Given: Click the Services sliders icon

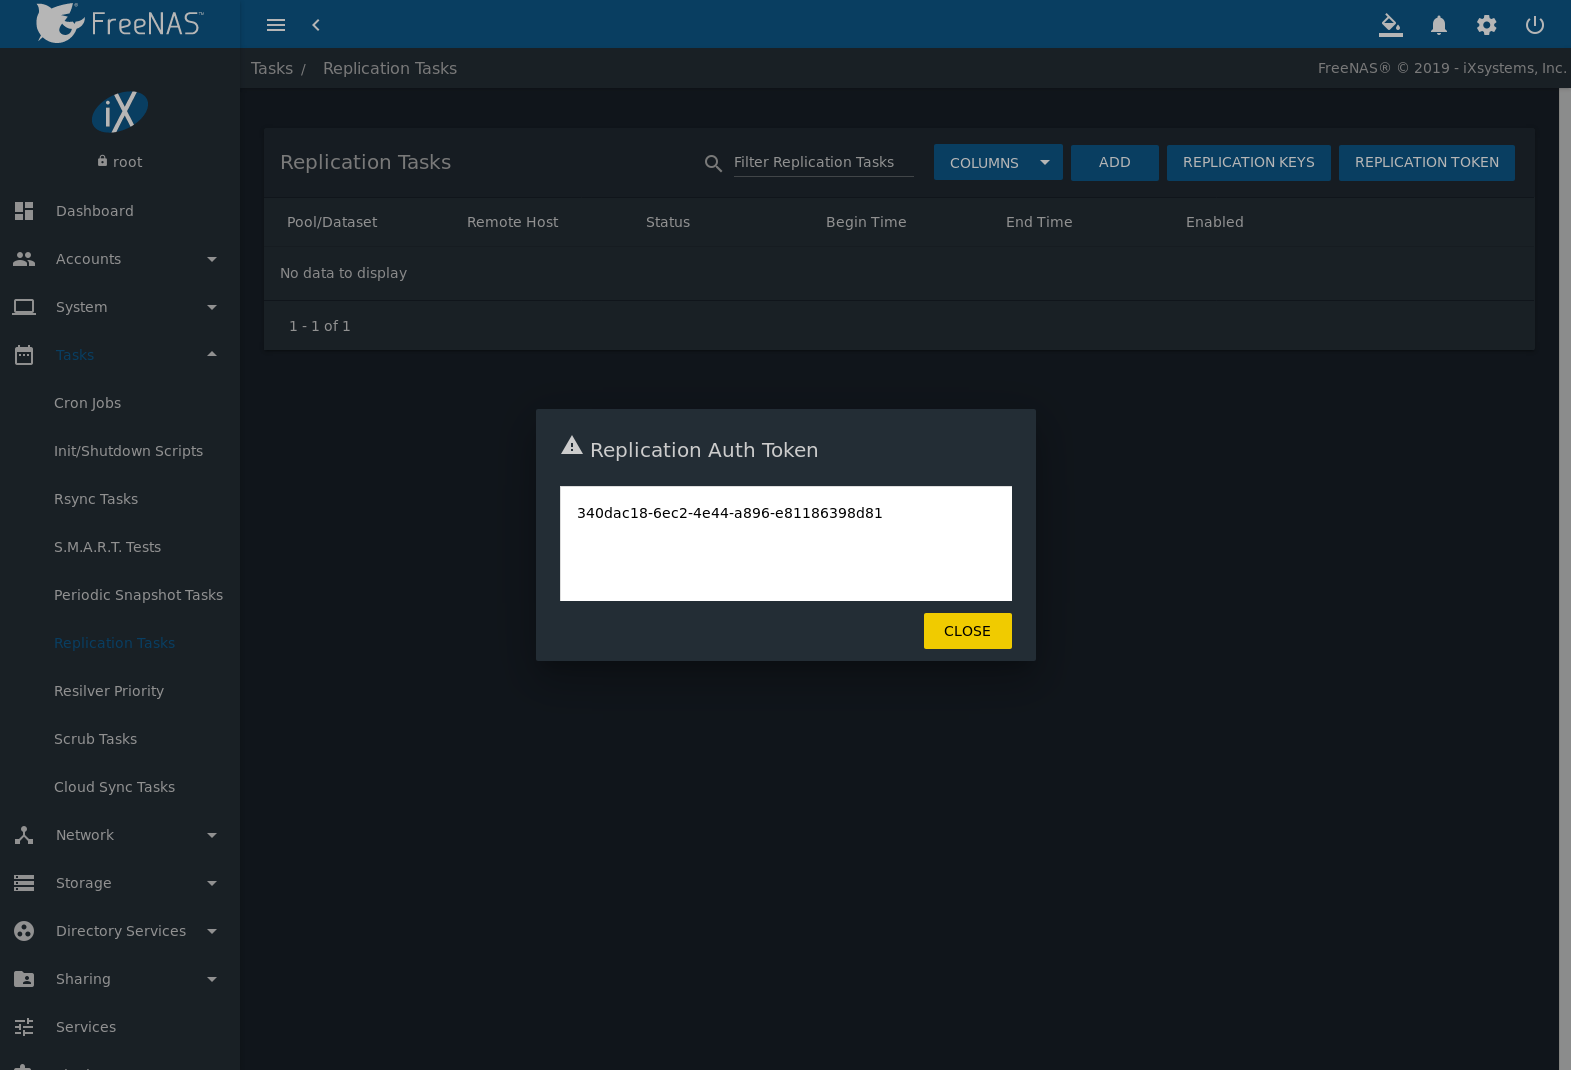Looking at the screenshot, I should pos(24,1027).
